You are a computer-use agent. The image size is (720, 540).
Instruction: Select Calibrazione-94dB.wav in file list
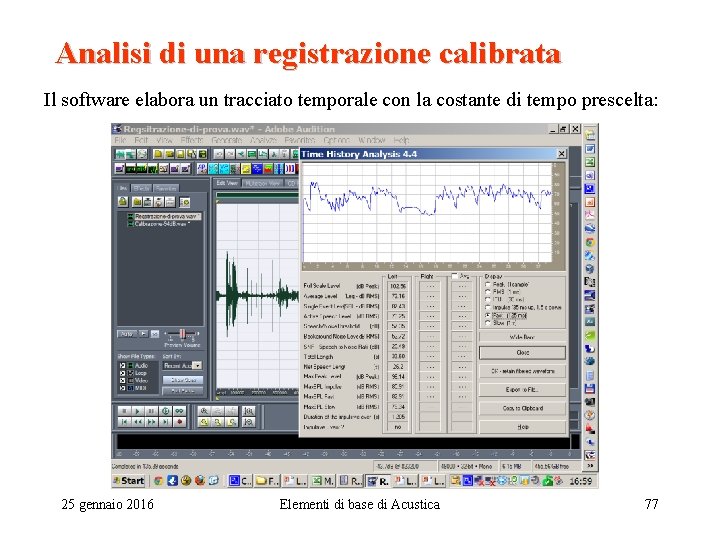click(161, 224)
